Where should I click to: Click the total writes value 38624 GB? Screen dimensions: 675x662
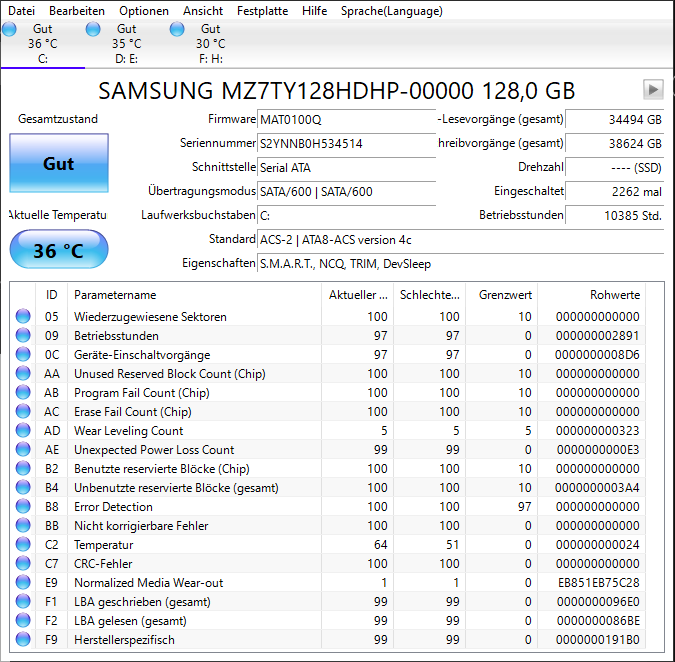[x=615, y=143]
